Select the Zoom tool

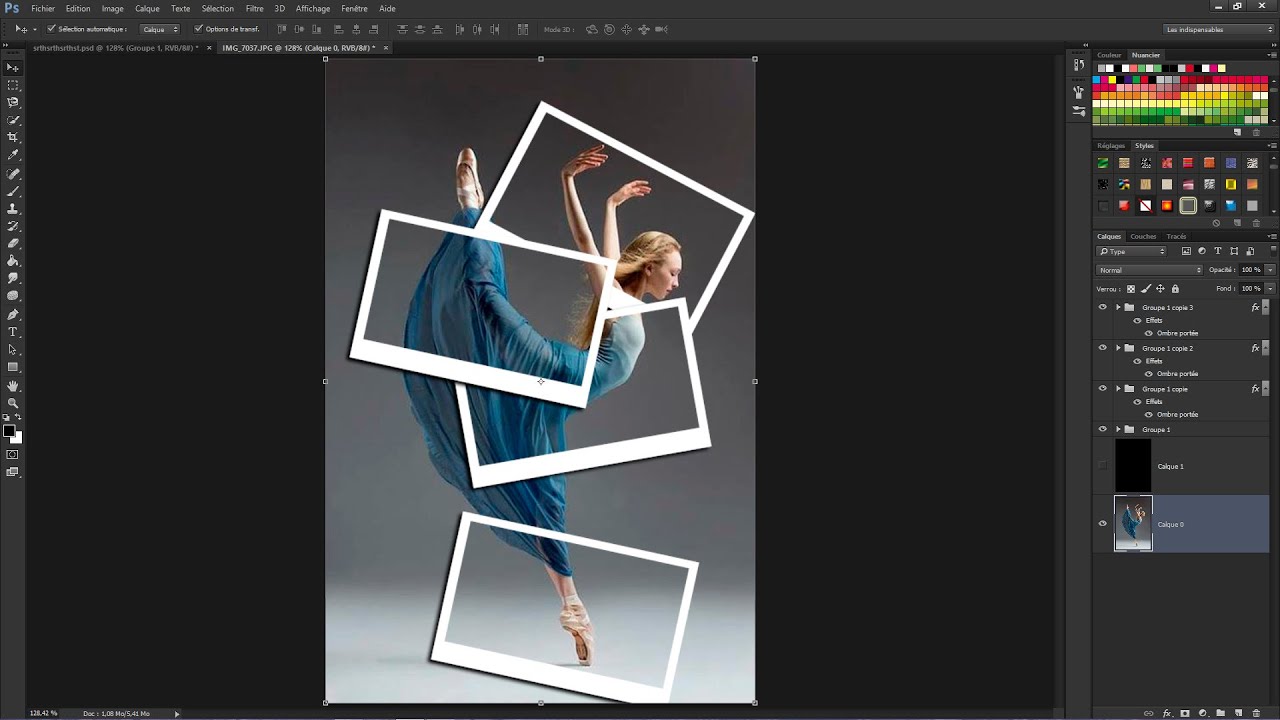[x=13, y=403]
